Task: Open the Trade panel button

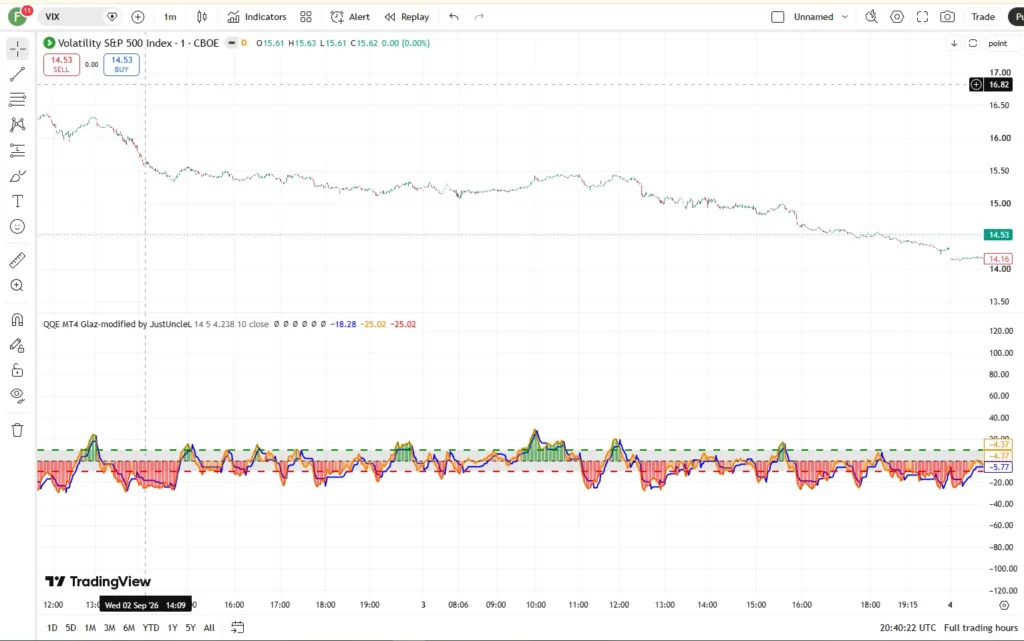Action: pyautogui.click(x=983, y=17)
